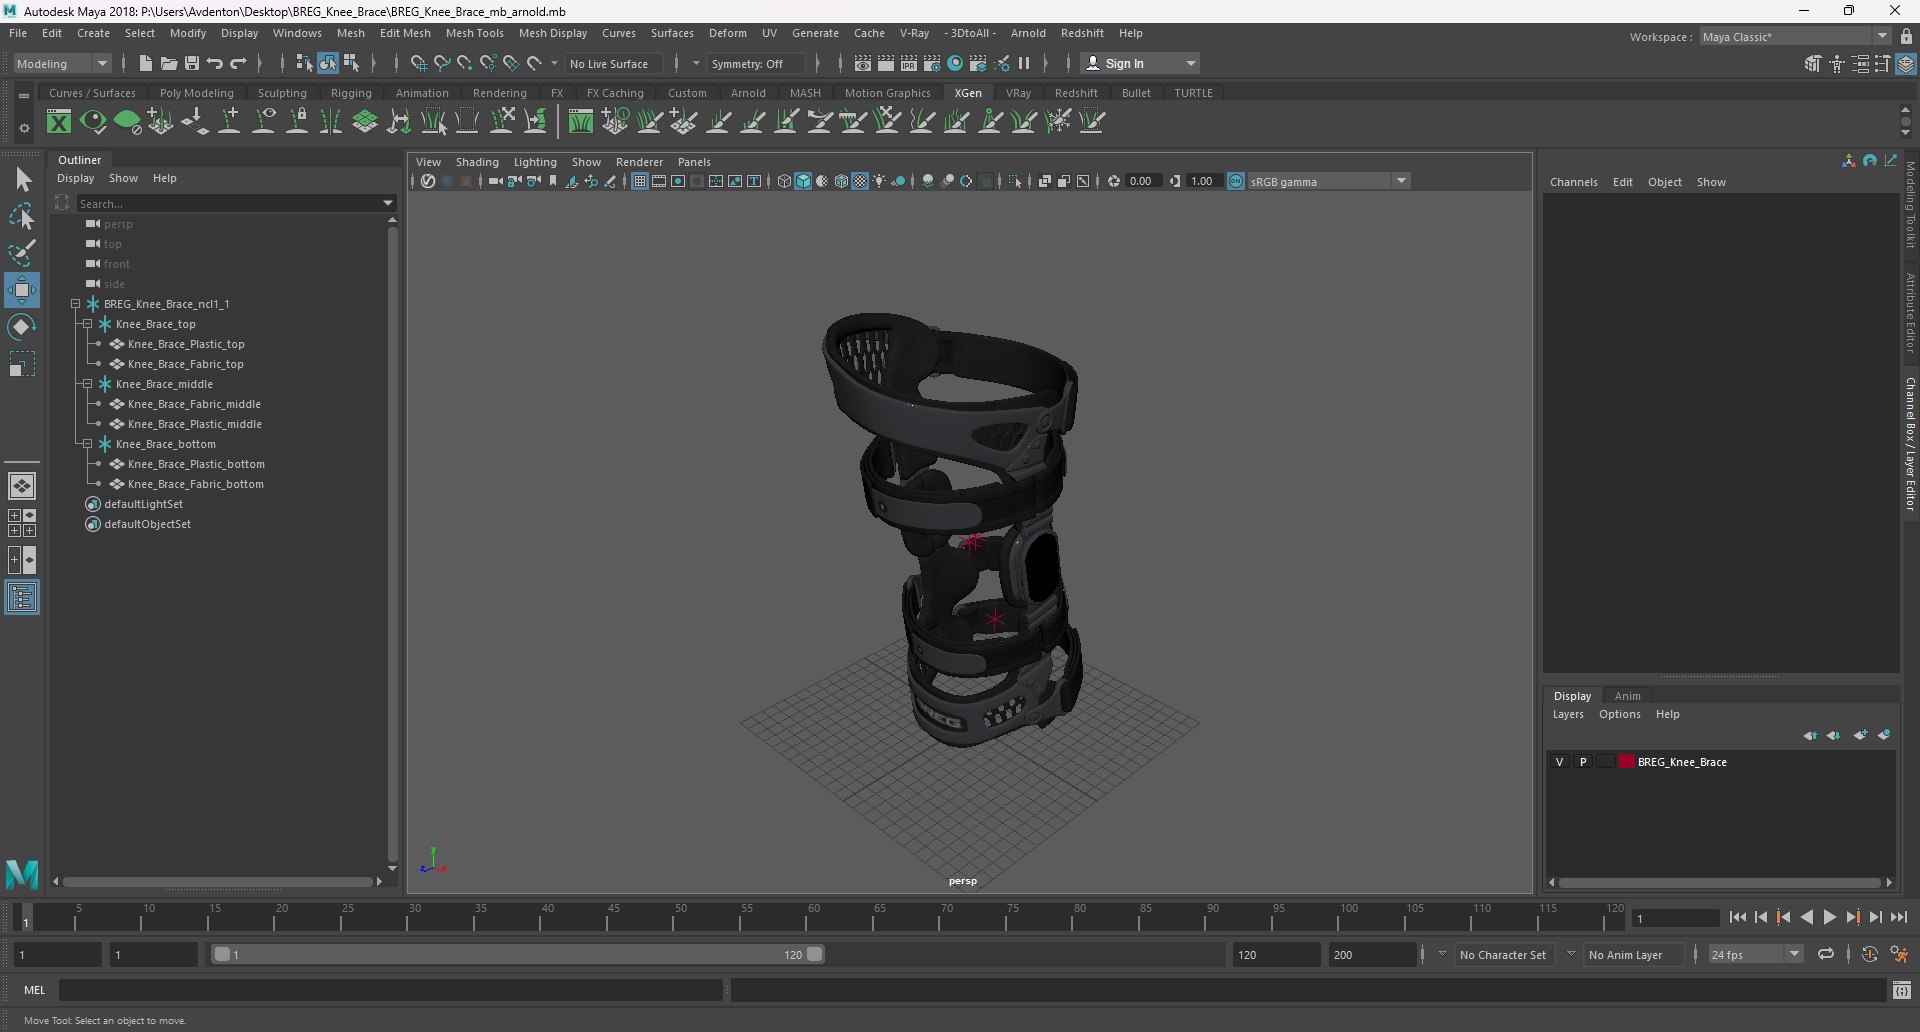
Task: Create a new display layer
Action: click(x=1860, y=735)
